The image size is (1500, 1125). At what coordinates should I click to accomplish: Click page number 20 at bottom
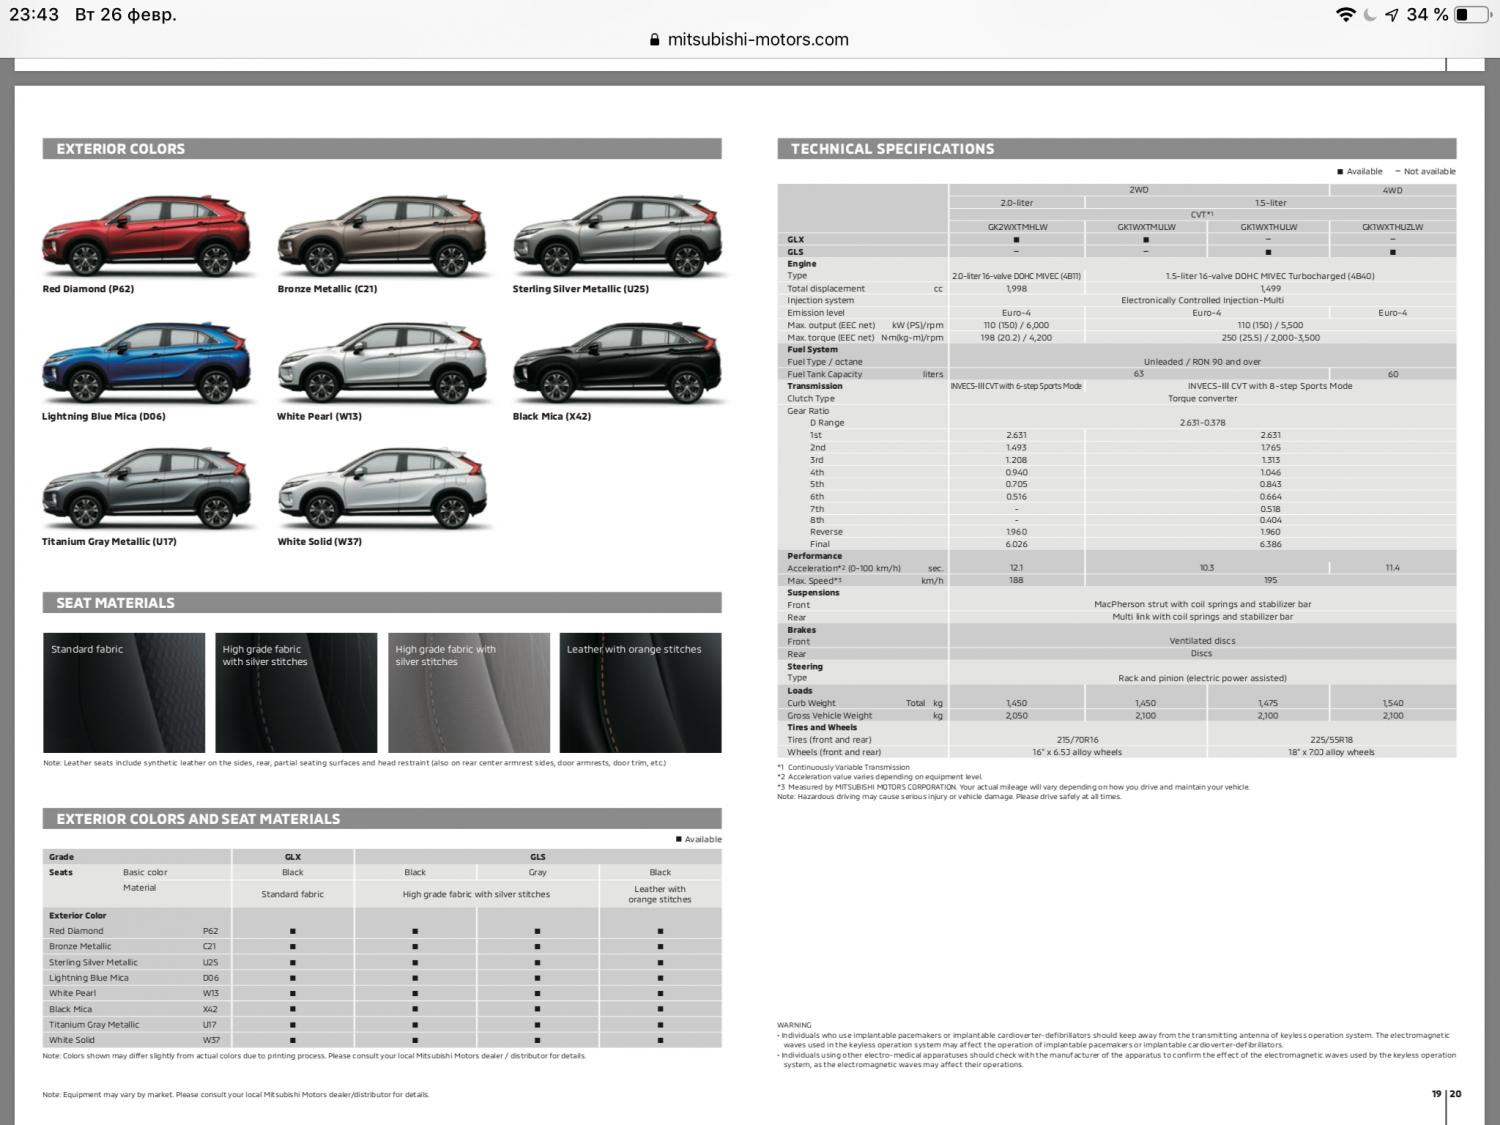pyautogui.click(x=1455, y=1094)
